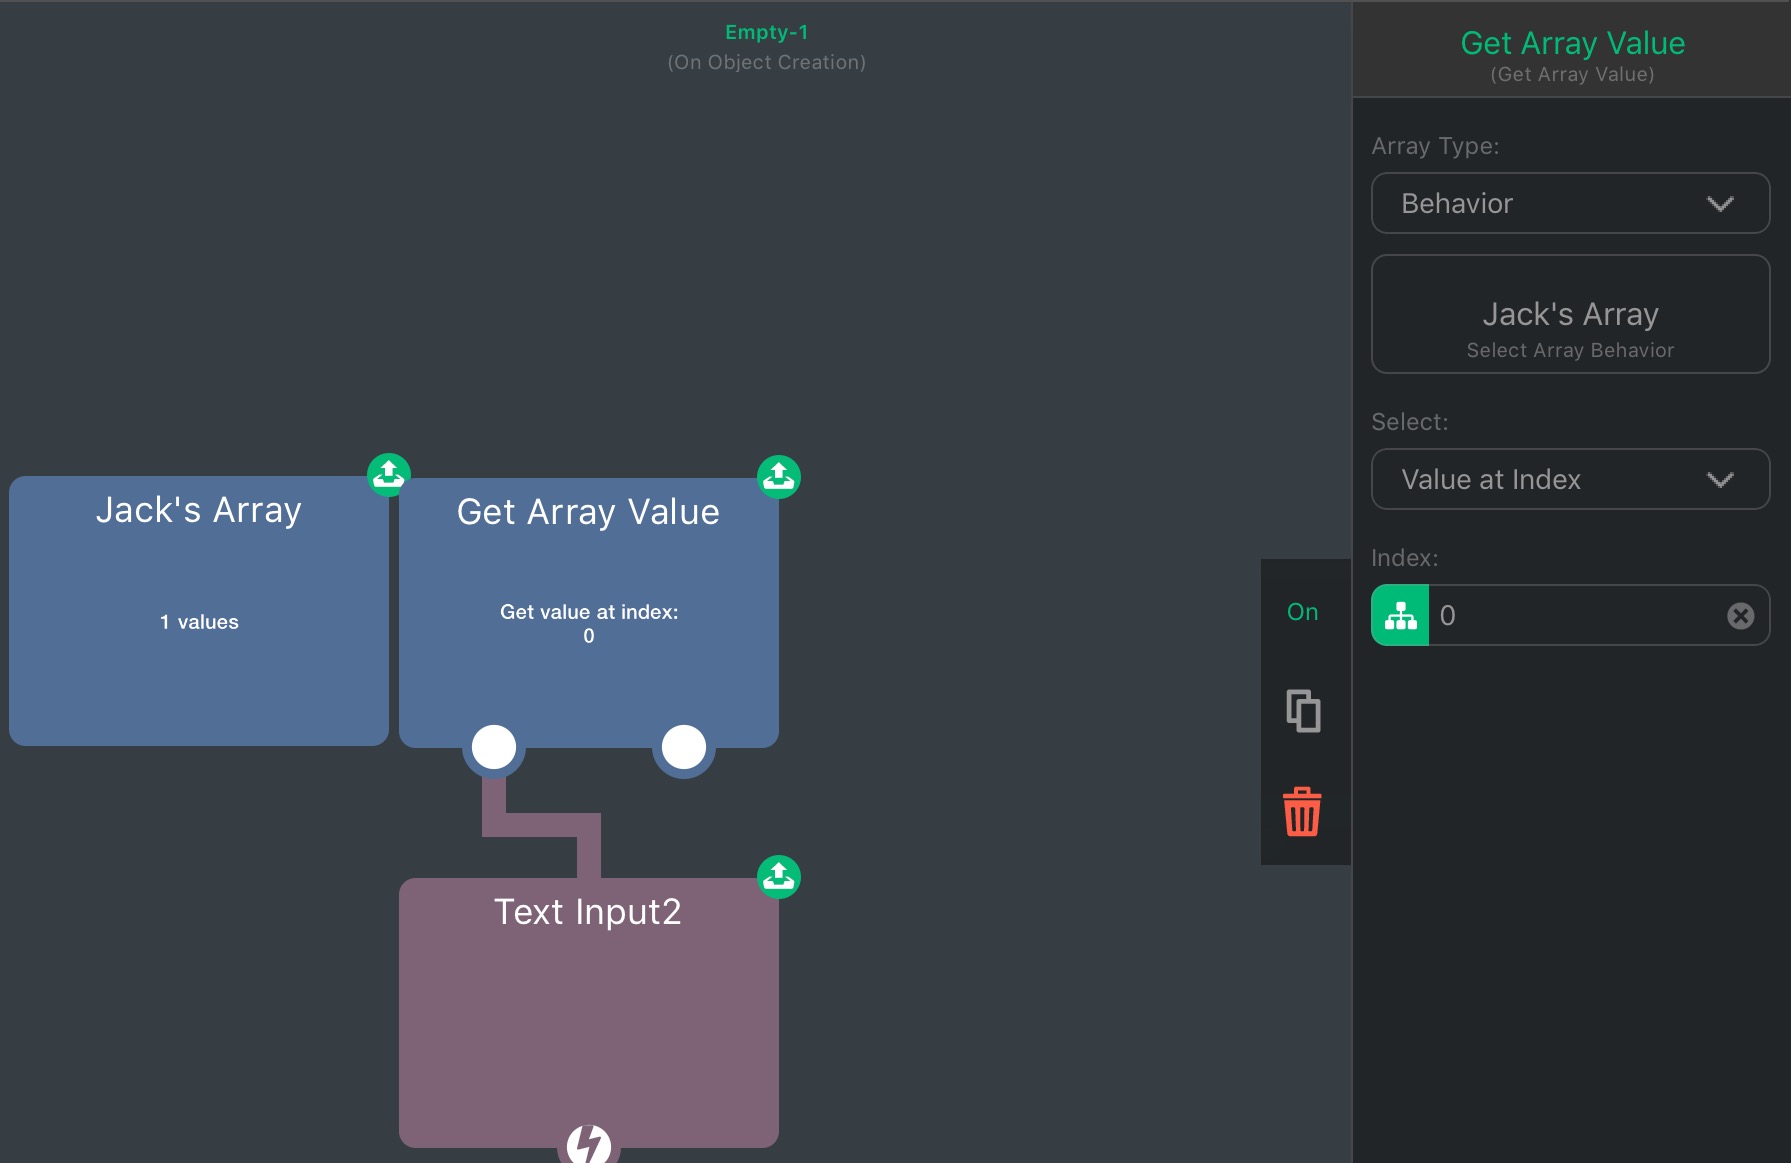Delete behavior with the red trash icon
Screen dimensions: 1791x1163
(1302, 811)
